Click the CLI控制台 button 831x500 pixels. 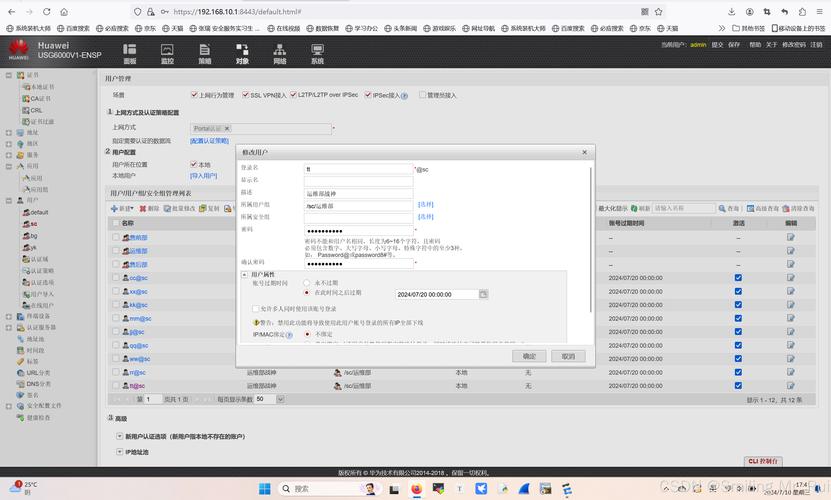[763, 461]
